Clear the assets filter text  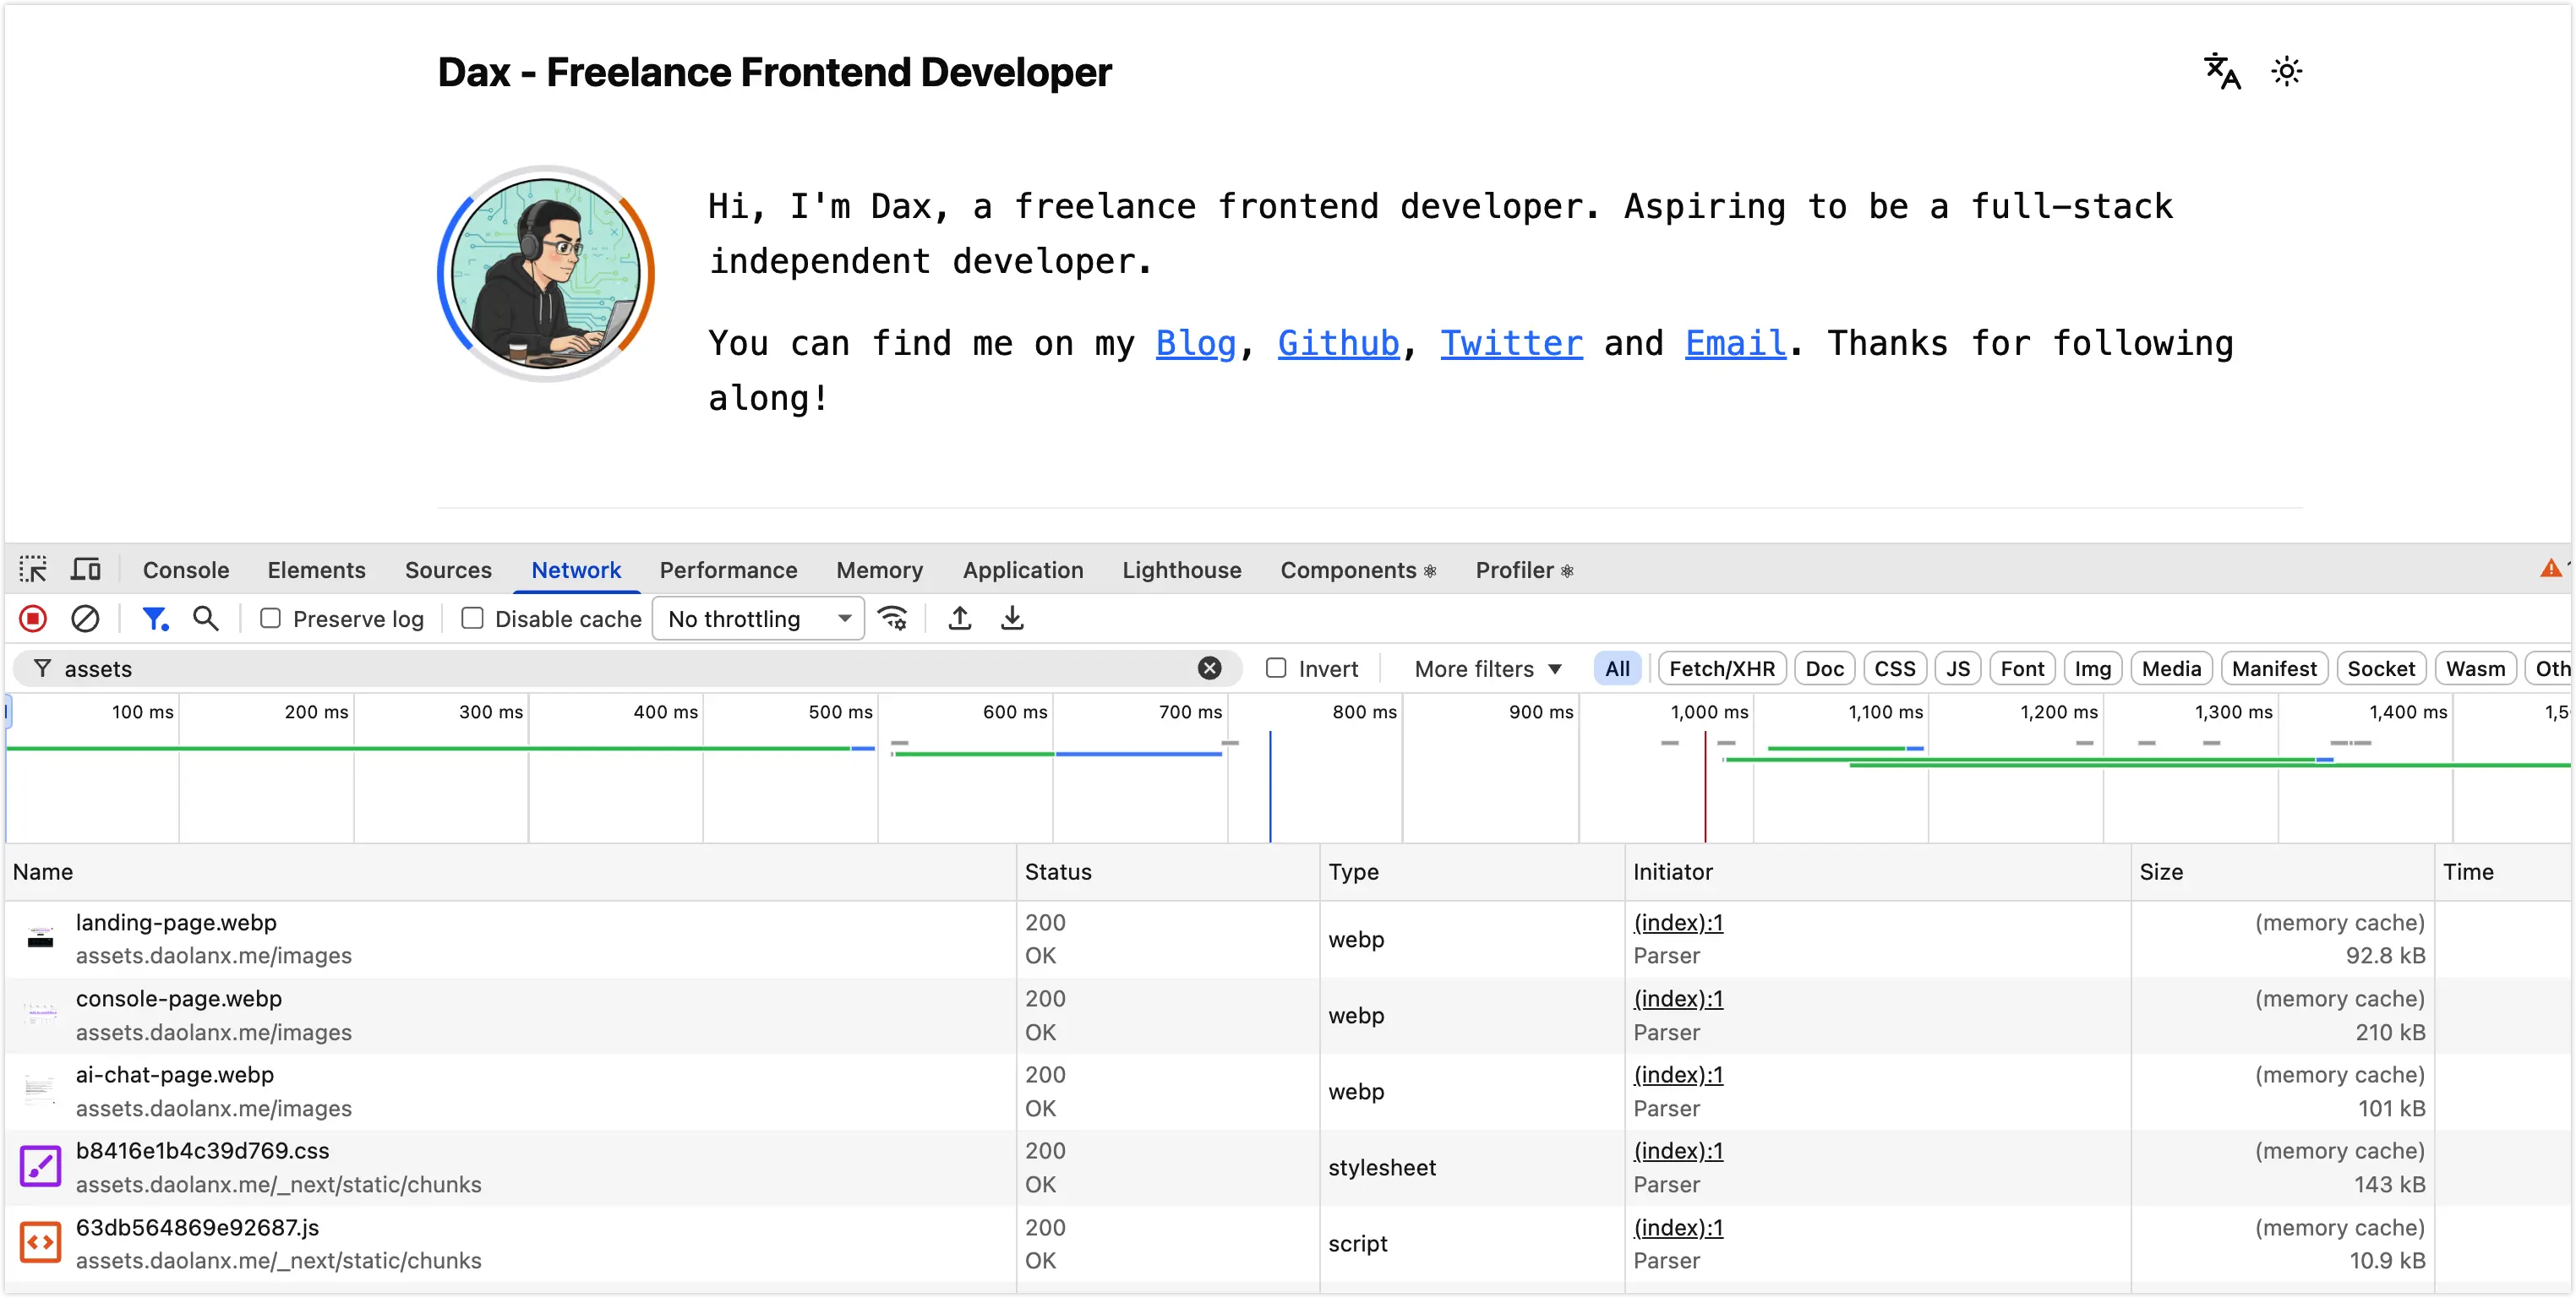(x=1209, y=668)
